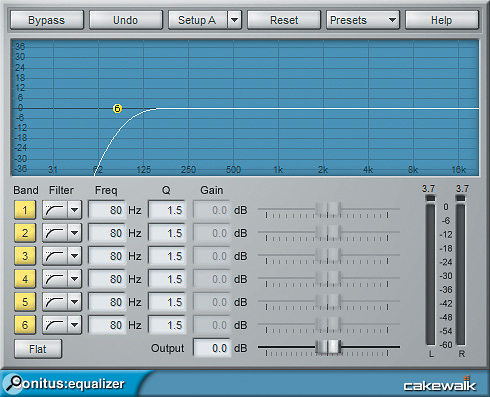Viewport: 490px width, 397px height.
Task: Click band 6 filter curve icon
Action: (55, 325)
